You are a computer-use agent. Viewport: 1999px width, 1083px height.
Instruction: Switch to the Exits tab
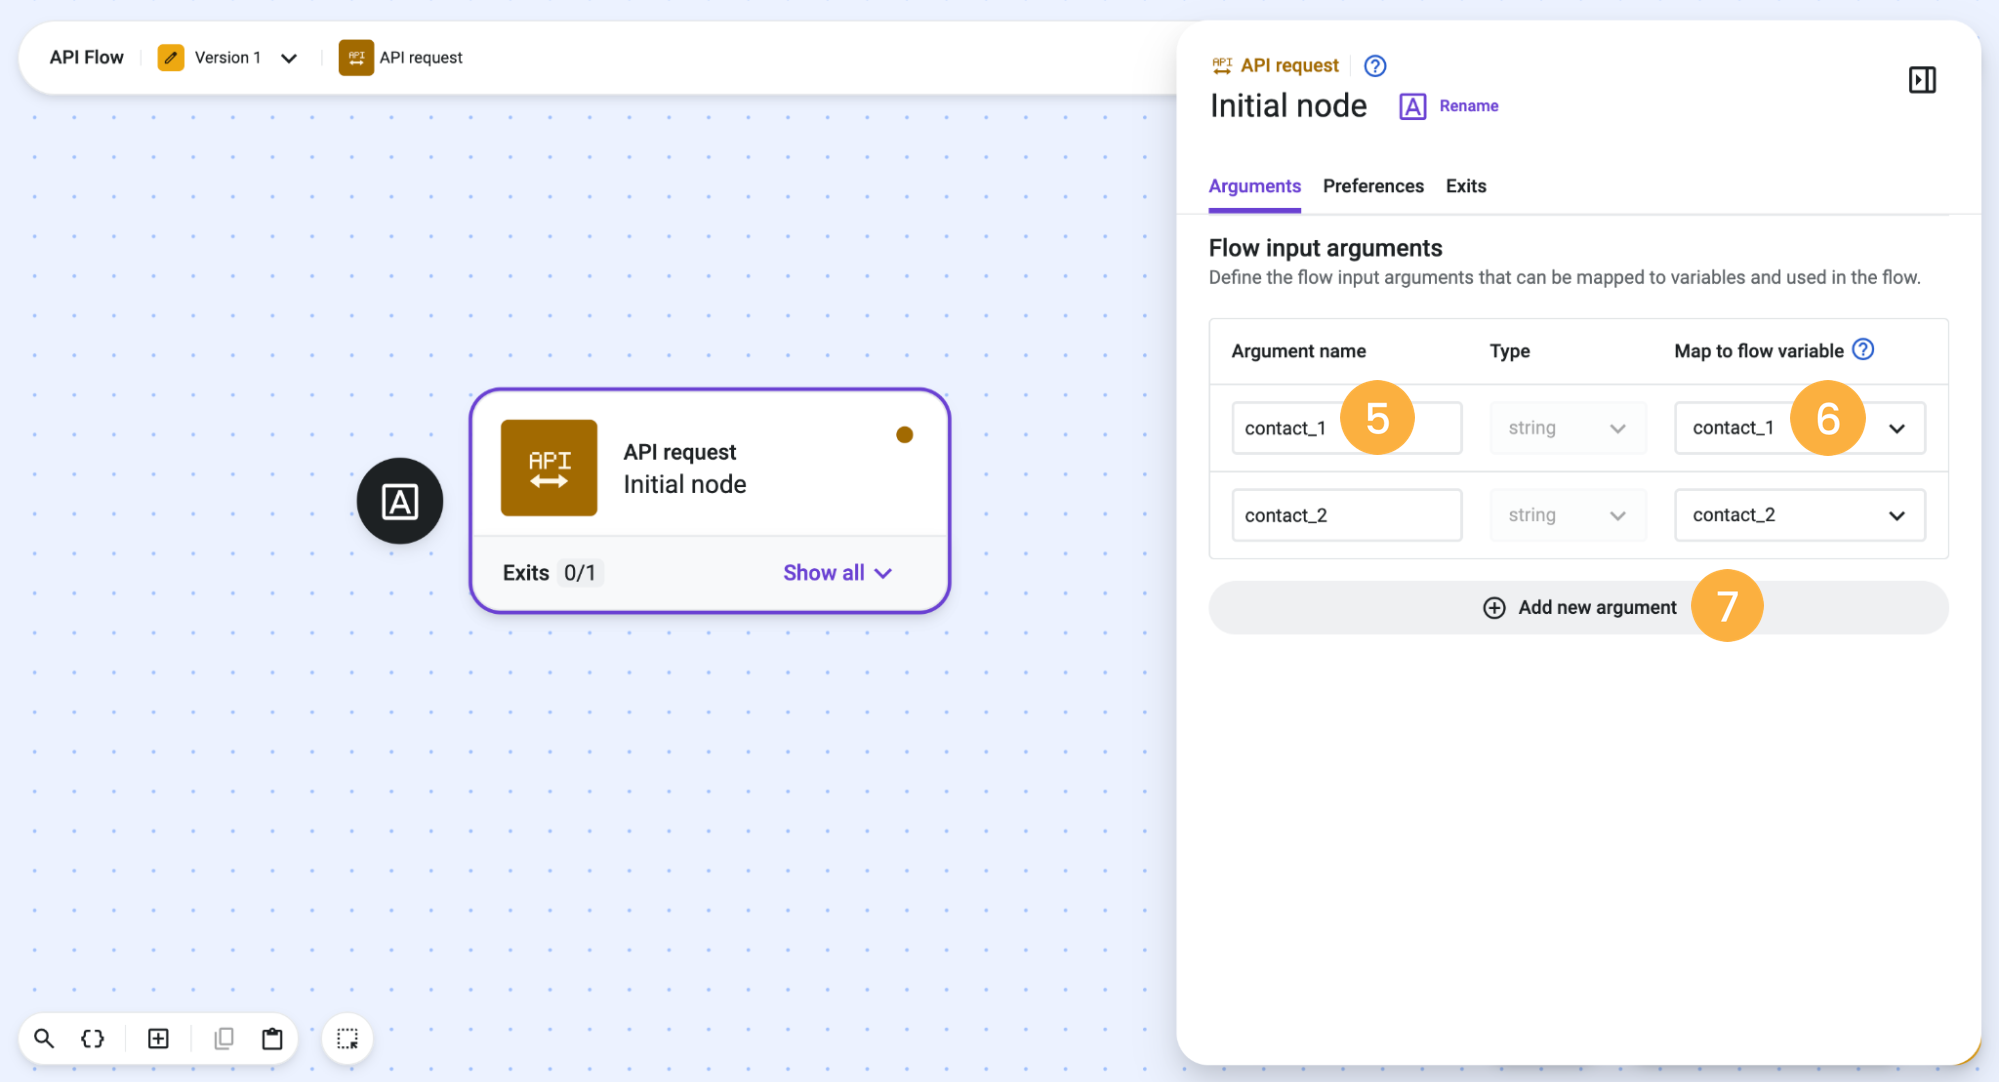pyautogui.click(x=1465, y=187)
